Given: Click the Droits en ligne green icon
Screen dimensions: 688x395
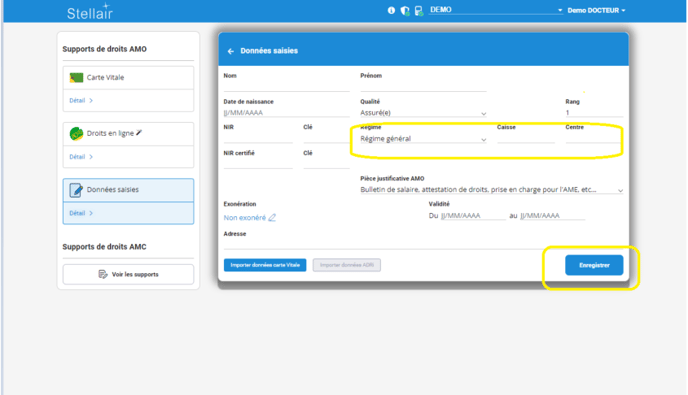Looking at the screenshot, I should pyautogui.click(x=76, y=133).
